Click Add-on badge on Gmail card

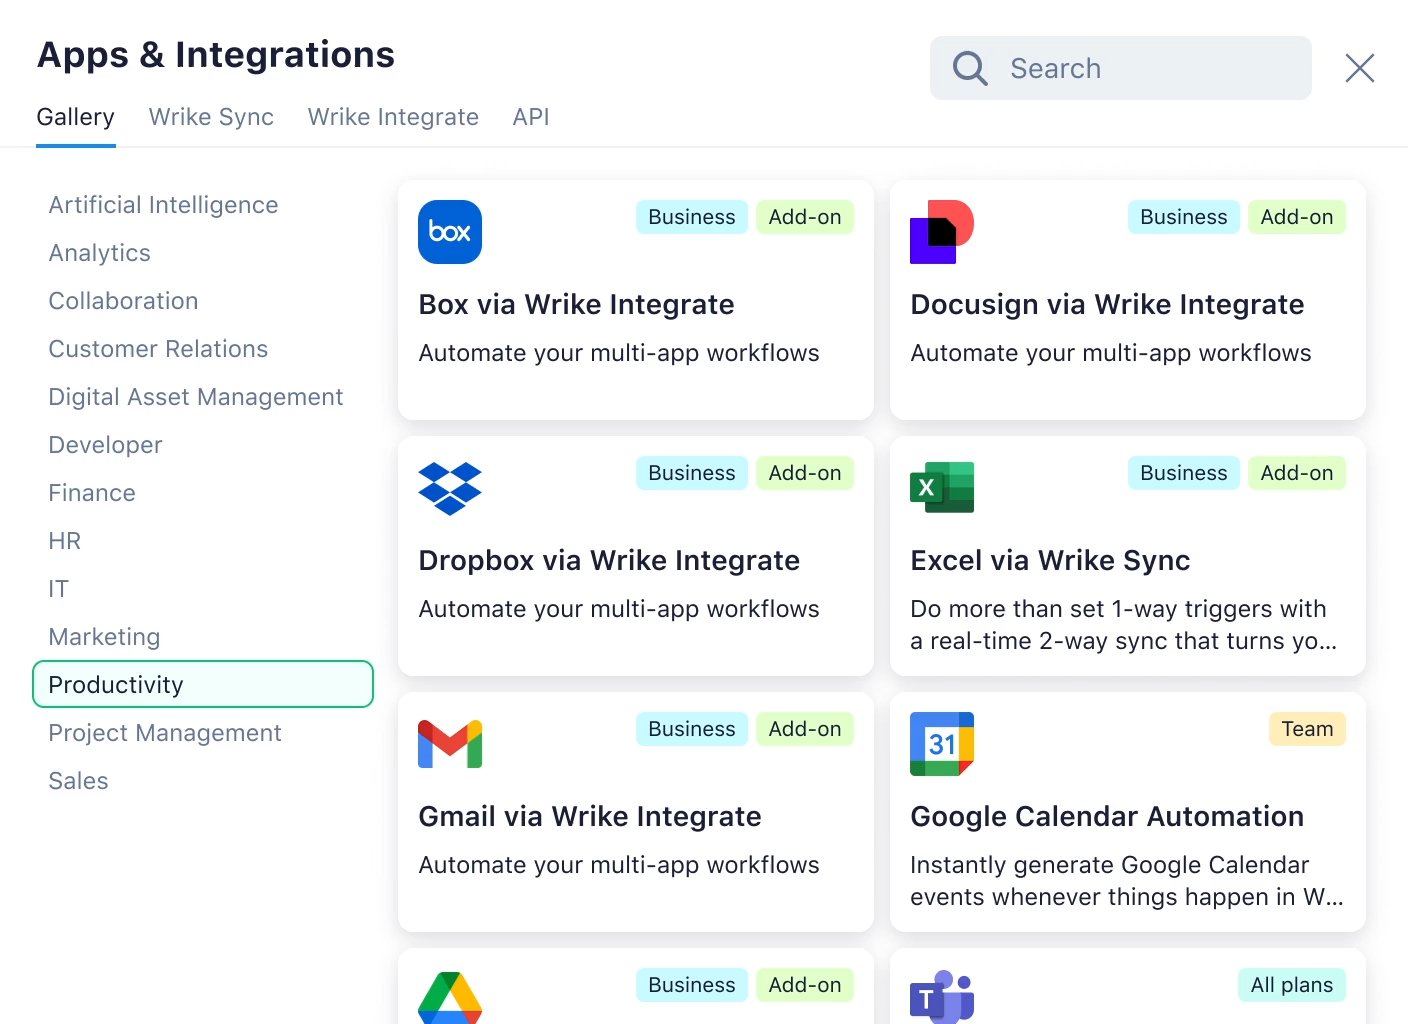805,729
